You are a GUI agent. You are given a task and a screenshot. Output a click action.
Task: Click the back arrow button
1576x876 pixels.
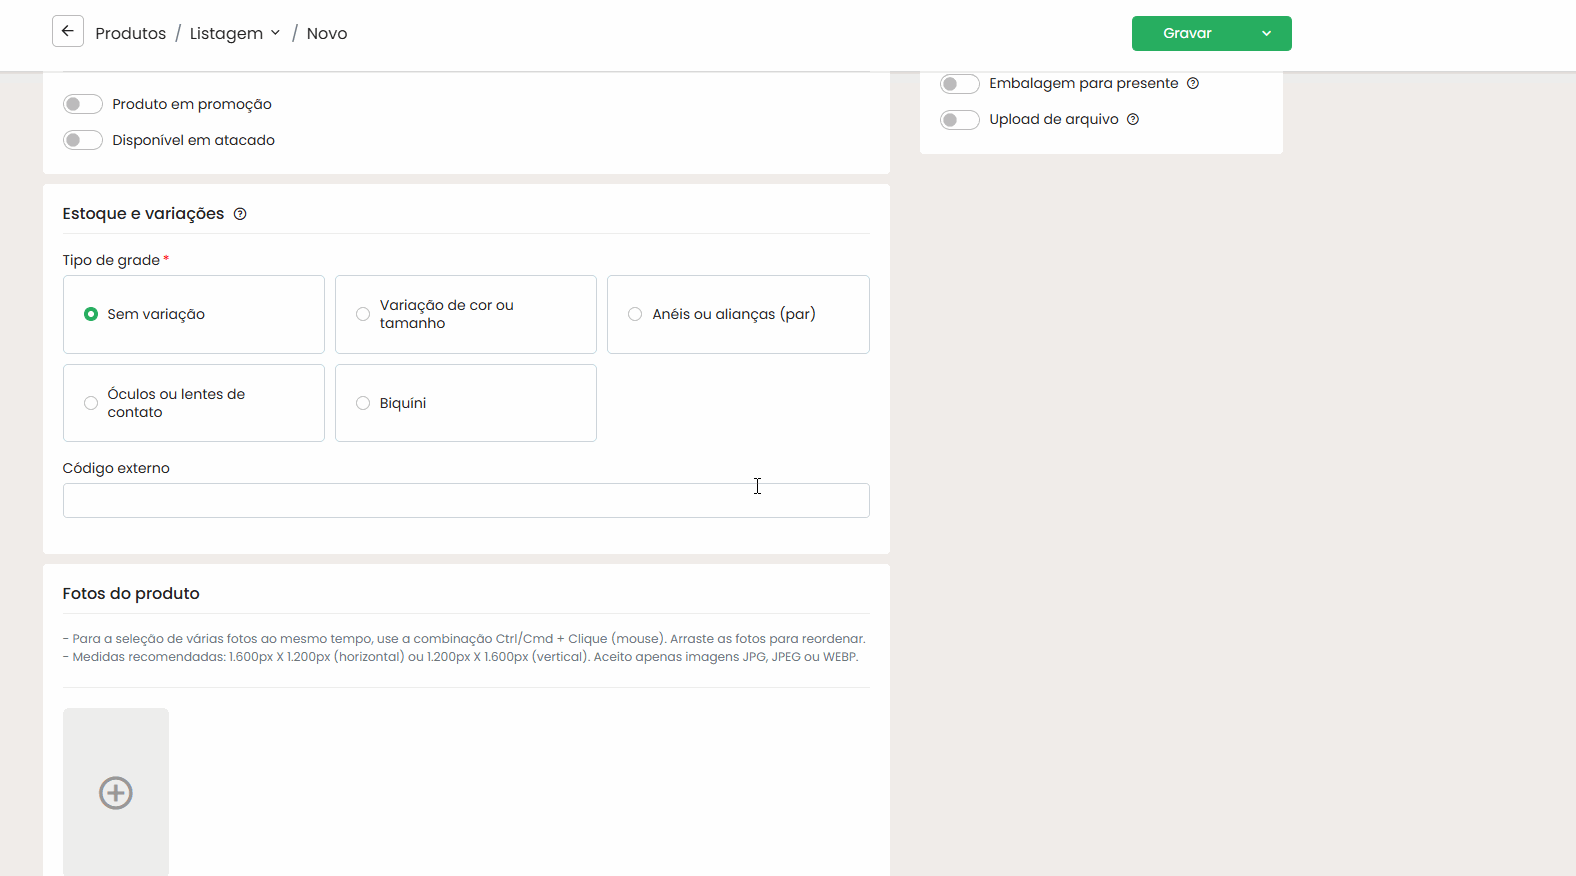click(67, 32)
